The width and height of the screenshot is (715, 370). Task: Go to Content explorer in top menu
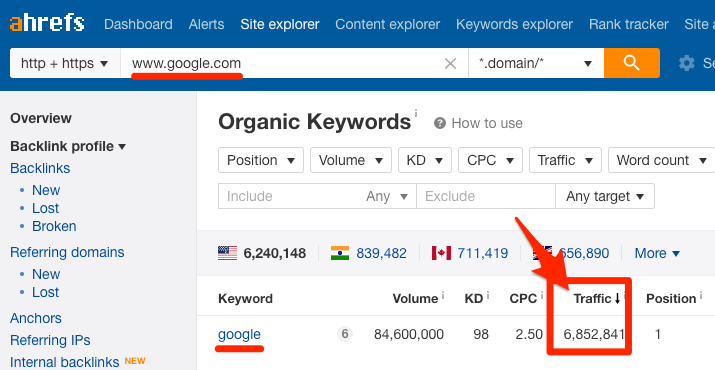[388, 24]
